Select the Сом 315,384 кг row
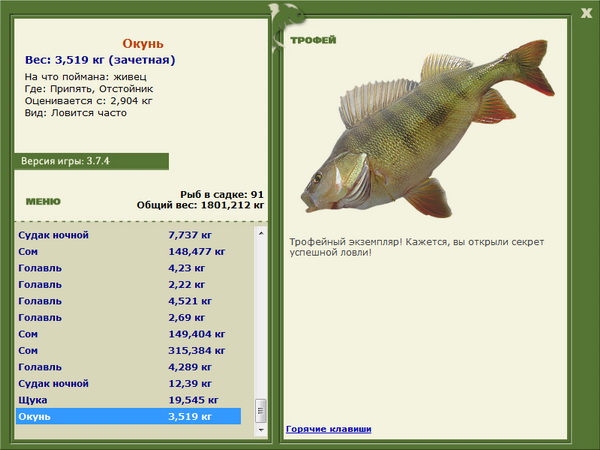 coord(129,350)
